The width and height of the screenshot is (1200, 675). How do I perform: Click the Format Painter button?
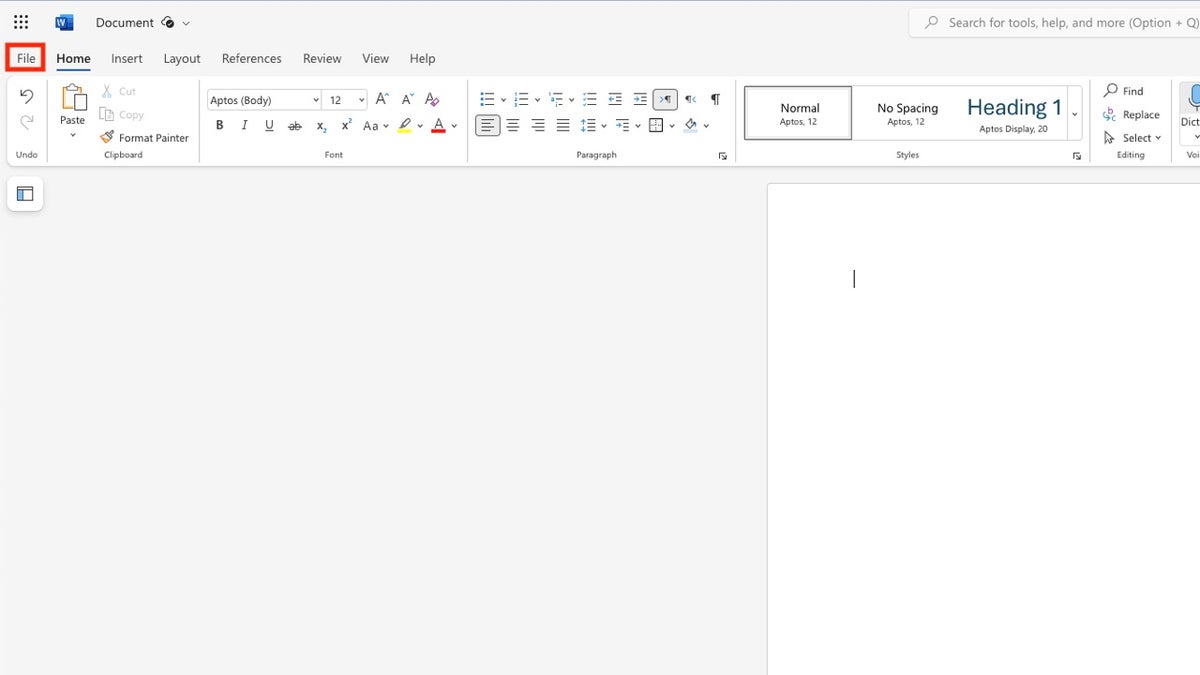coord(145,138)
